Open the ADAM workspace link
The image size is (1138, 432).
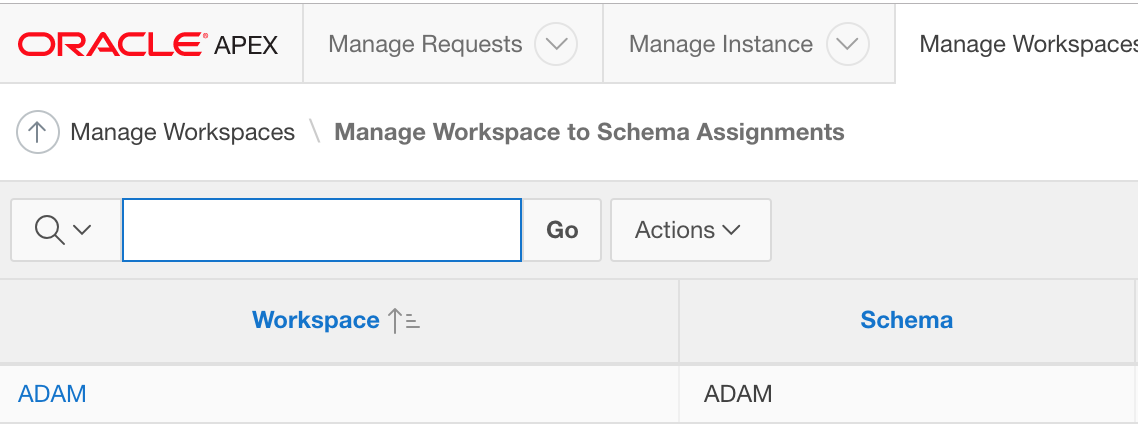click(x=52, y=394)
